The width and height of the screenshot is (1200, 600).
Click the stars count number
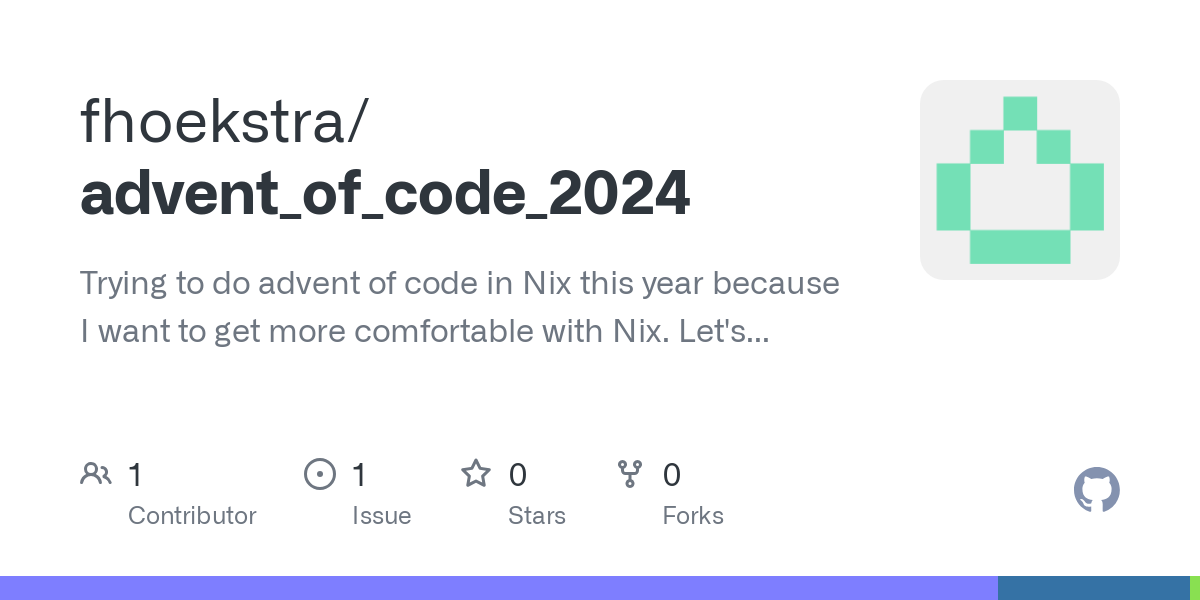coord(517,474)
